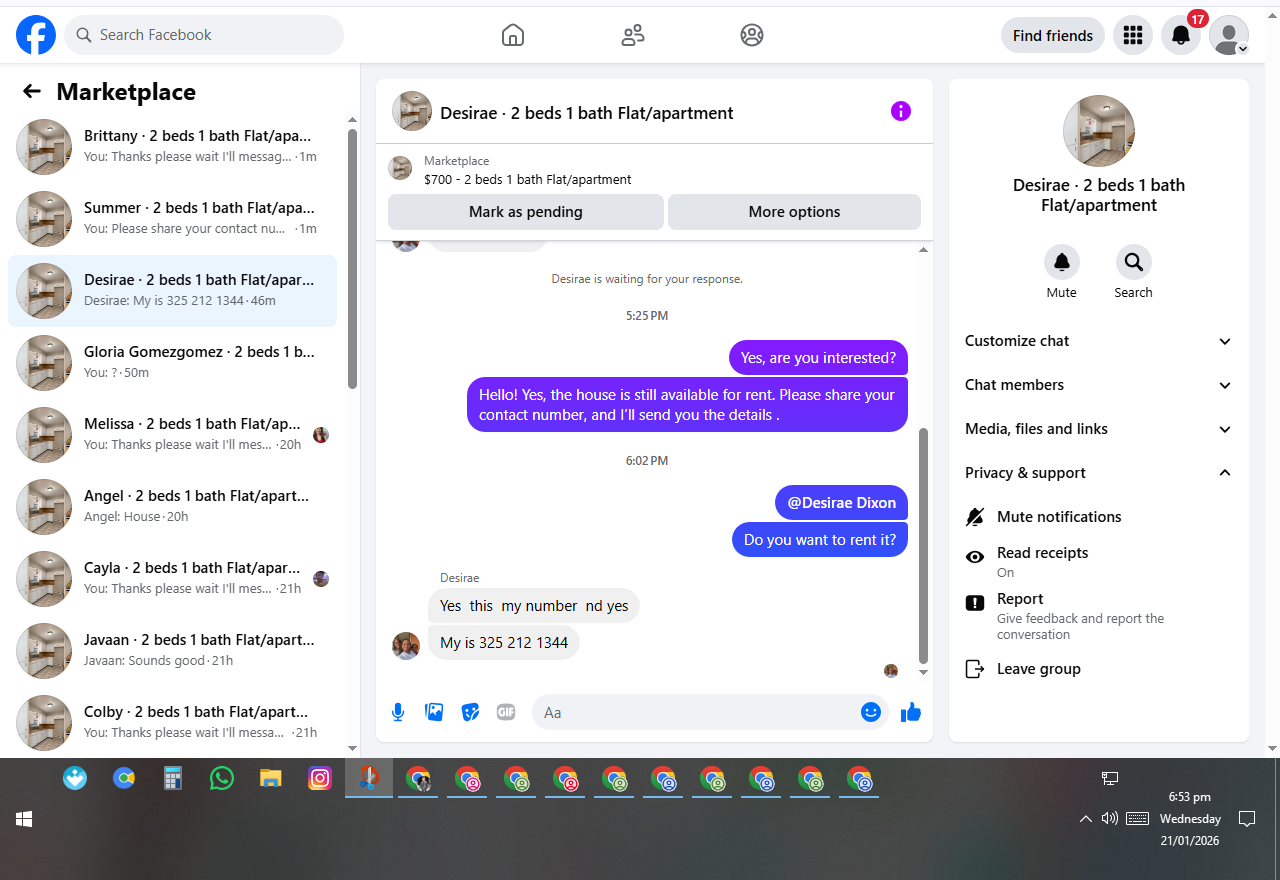Open the purple conversation info icon
Screen dimensions: 1280x880
pyautogui.click(x=901, y=111)
